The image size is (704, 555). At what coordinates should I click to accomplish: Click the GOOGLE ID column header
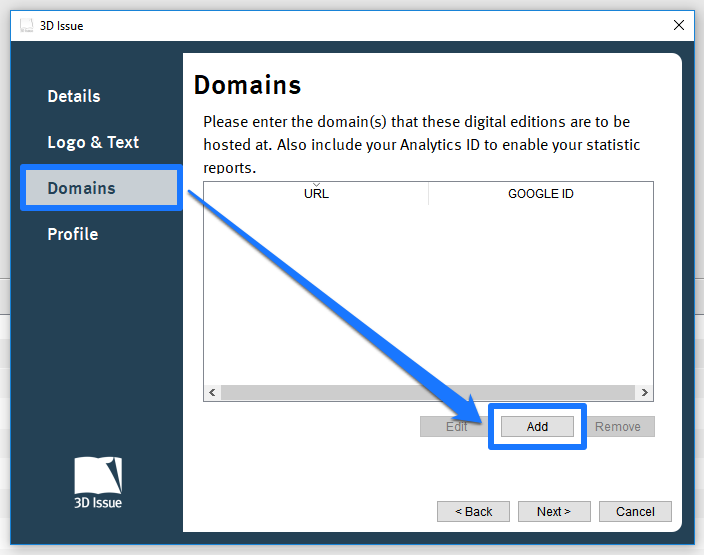coord(540,193)
